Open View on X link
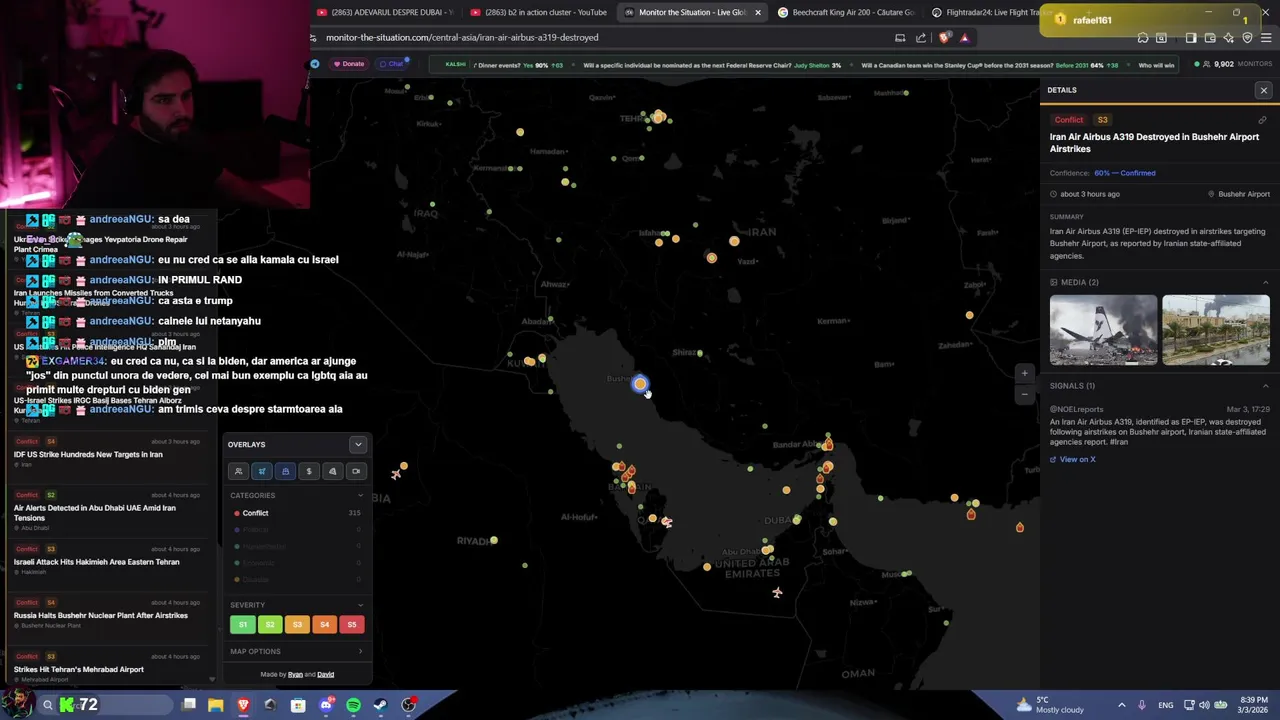The width and height of the screenshot is (1280, 720). pyautogui.click(x=1072, y=459)
